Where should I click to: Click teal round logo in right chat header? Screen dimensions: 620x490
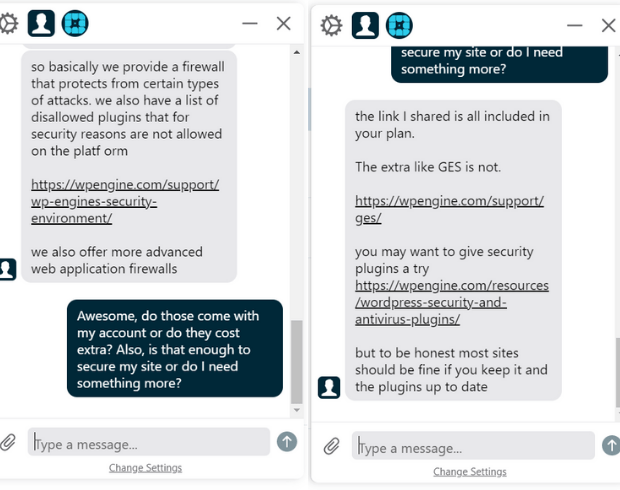(399, 25)
